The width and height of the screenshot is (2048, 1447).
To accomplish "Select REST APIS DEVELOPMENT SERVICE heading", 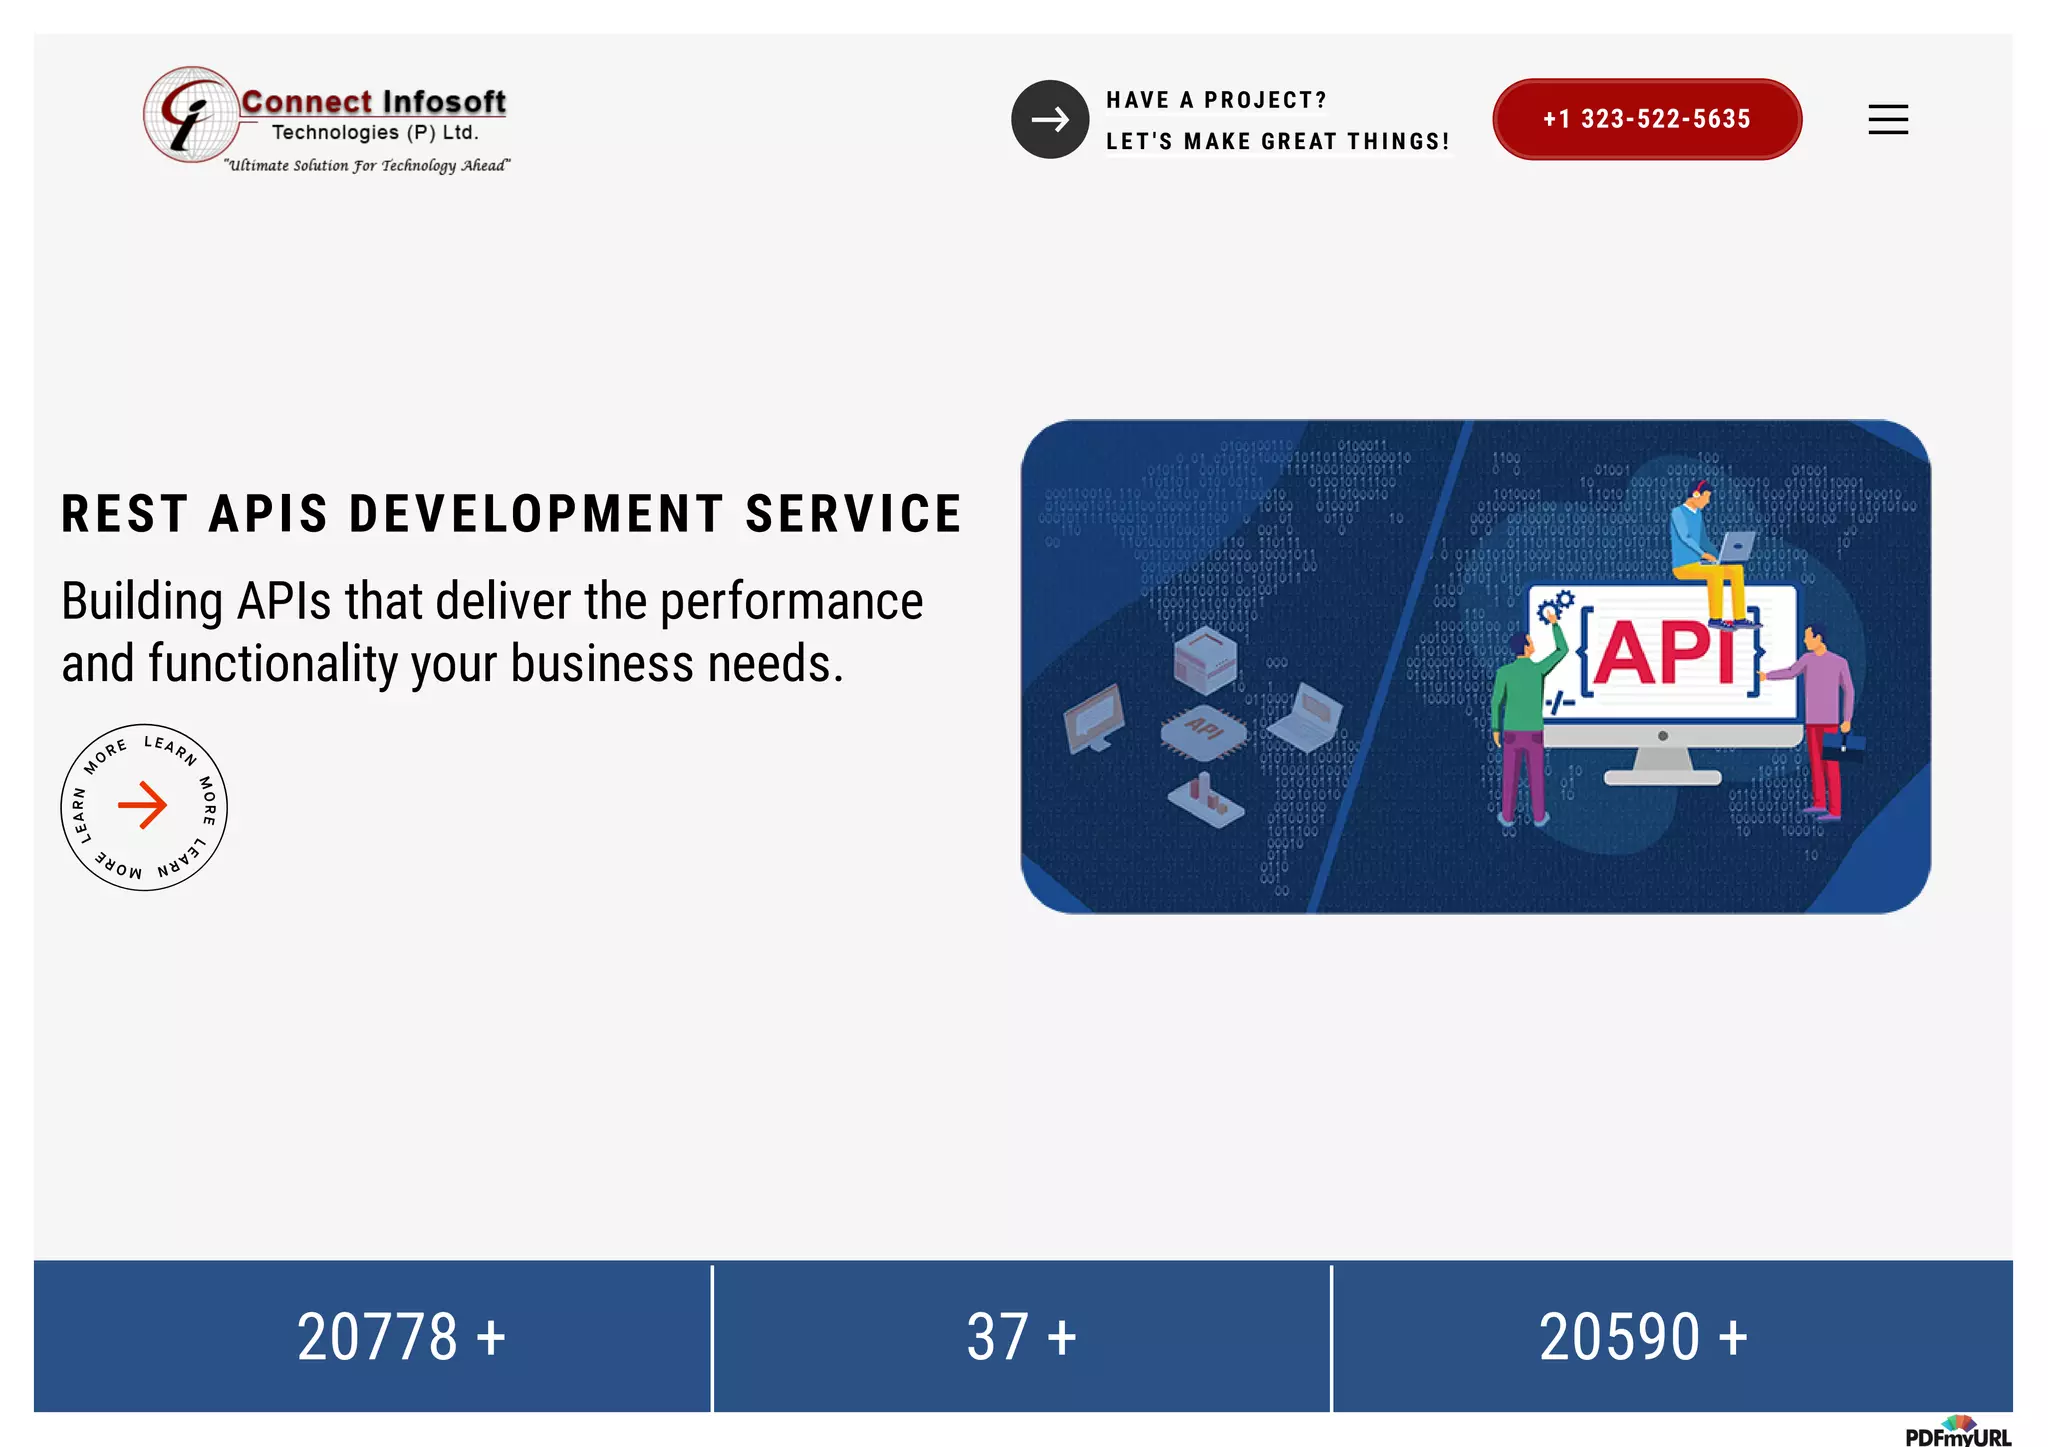I will point(511,514).
